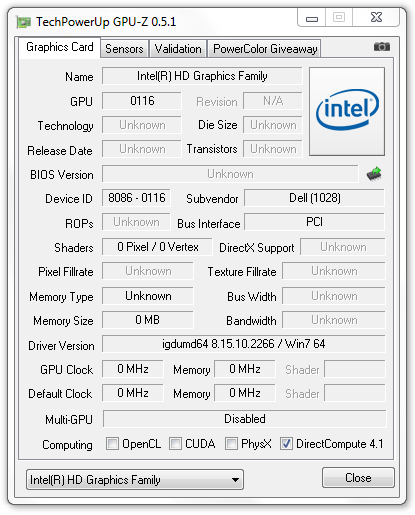Select the Graphics Card tab

[60, 47]
